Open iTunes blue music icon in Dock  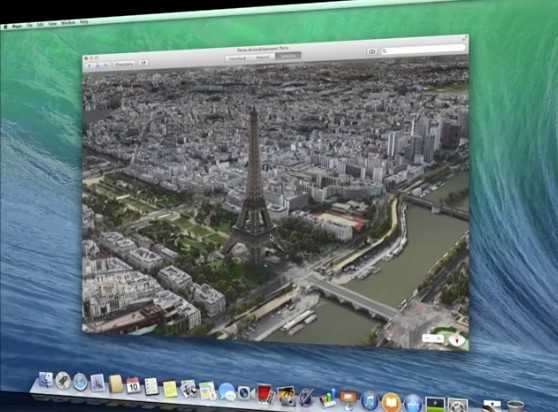(370, 401)
